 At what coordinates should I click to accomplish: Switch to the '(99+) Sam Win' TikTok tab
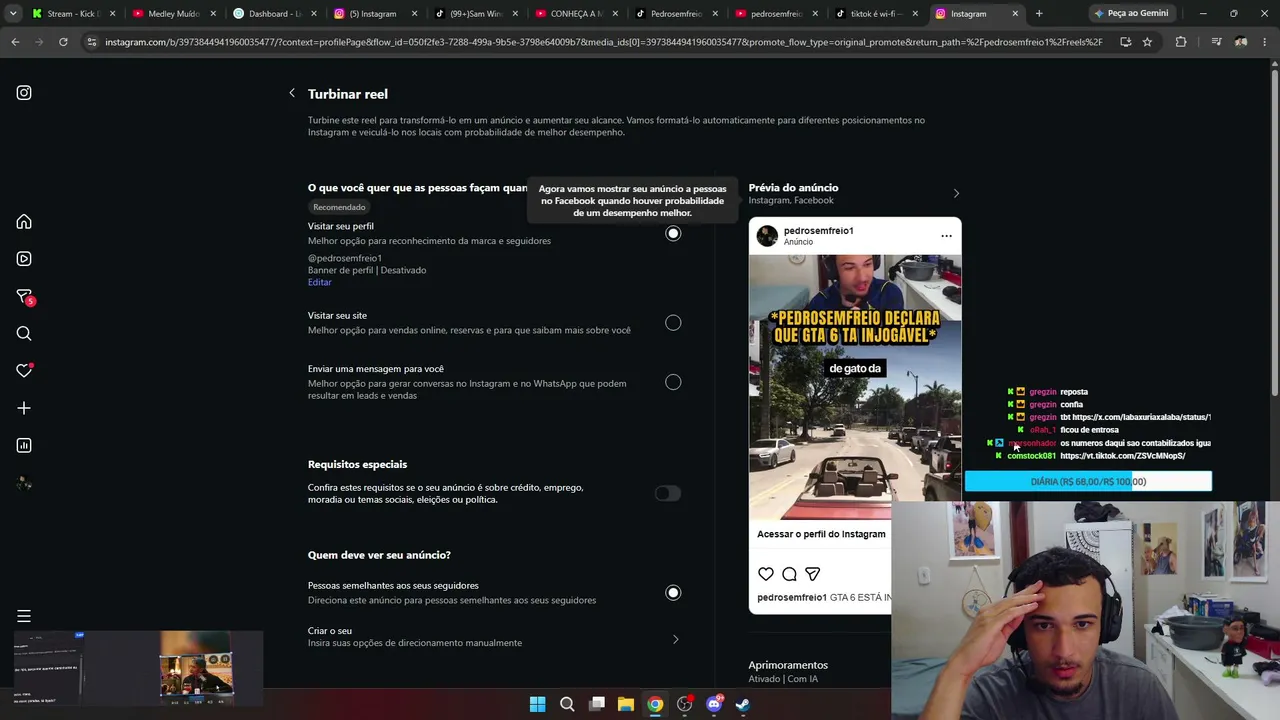(x=476, y=14)
